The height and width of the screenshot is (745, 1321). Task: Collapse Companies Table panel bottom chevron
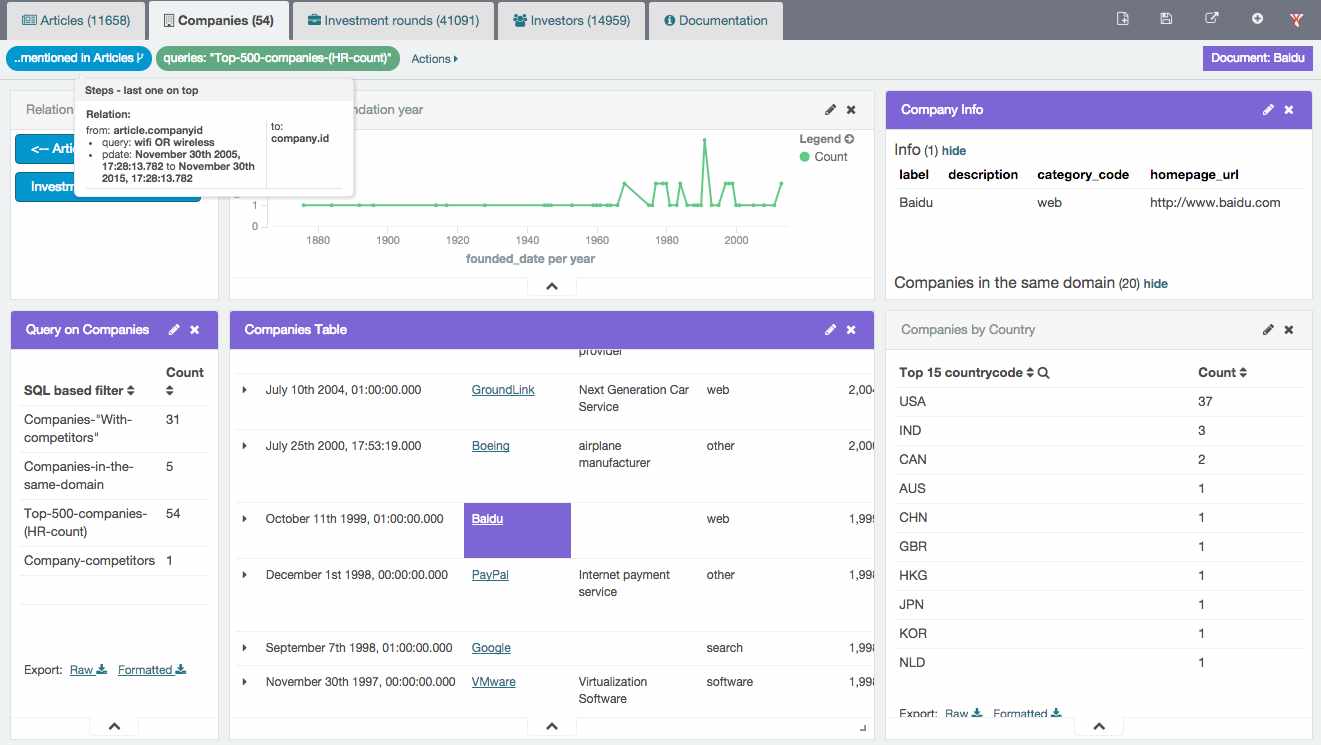pyautogui.click(x=552, y=727)
